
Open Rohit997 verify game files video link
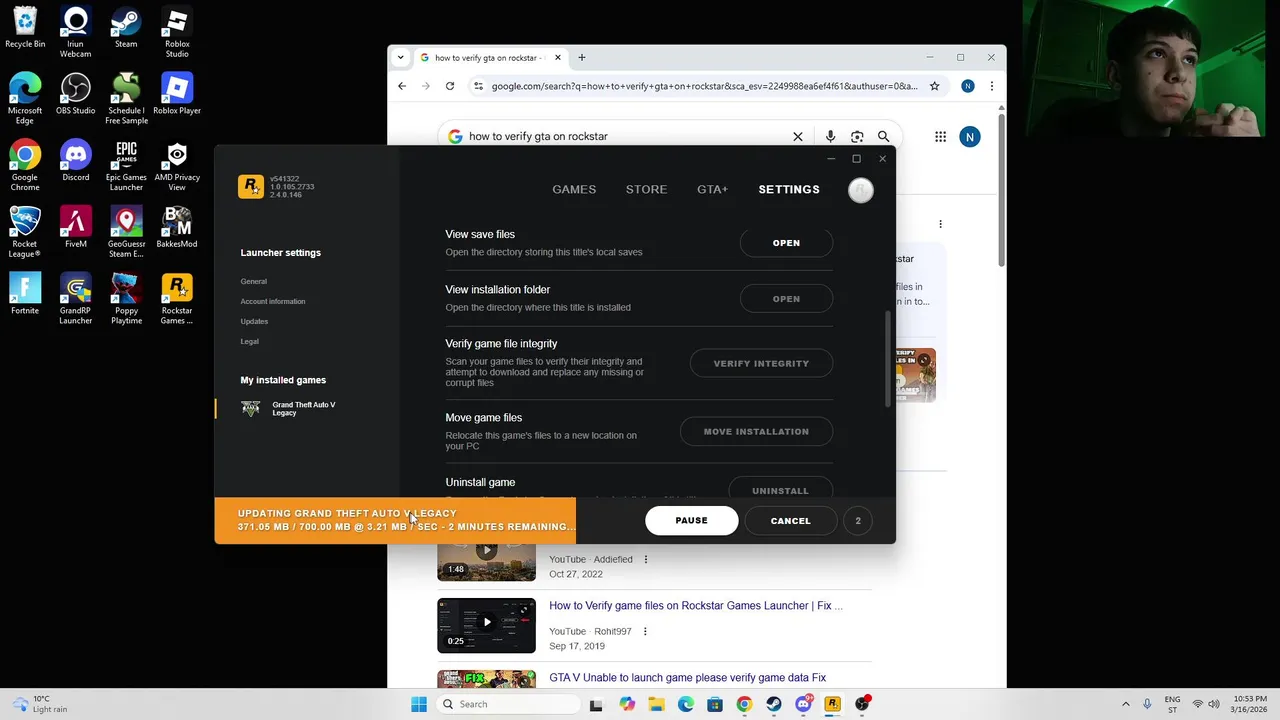tap(696, 606)
